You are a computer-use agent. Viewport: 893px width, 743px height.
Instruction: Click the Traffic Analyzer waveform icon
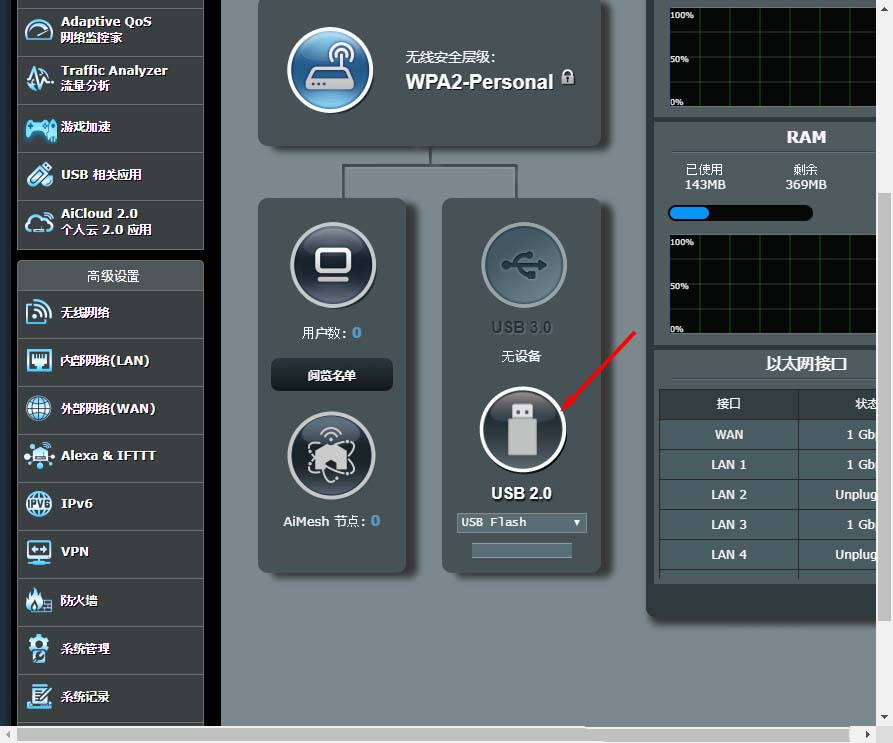click(x=39, y=79)
